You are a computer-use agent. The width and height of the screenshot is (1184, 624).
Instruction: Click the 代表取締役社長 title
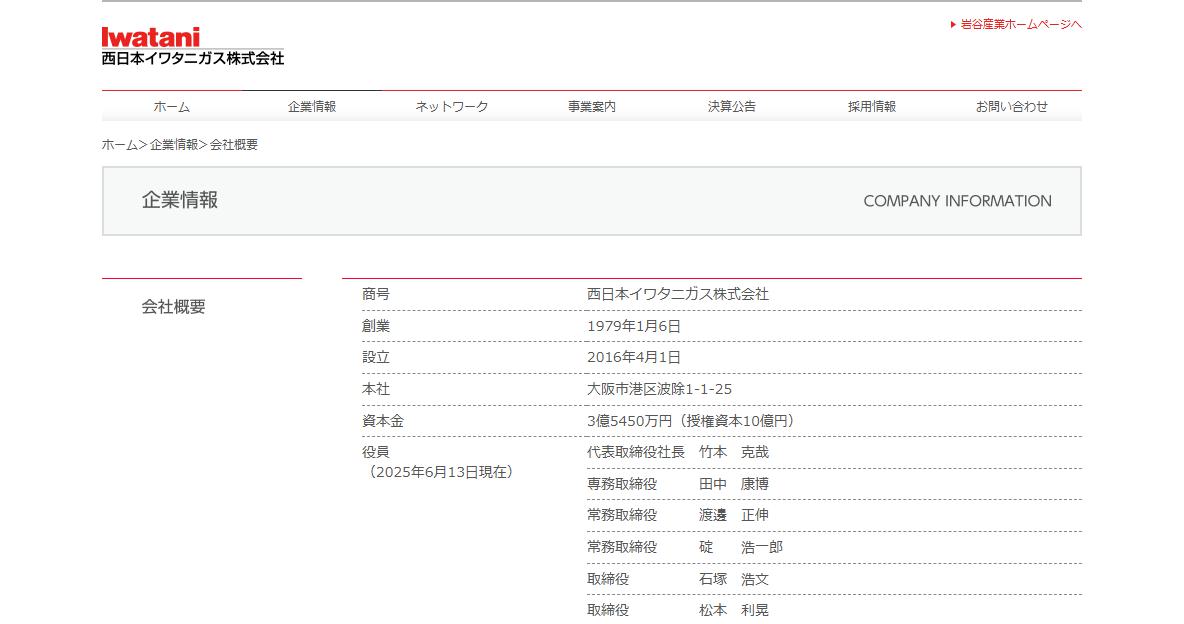636,452
